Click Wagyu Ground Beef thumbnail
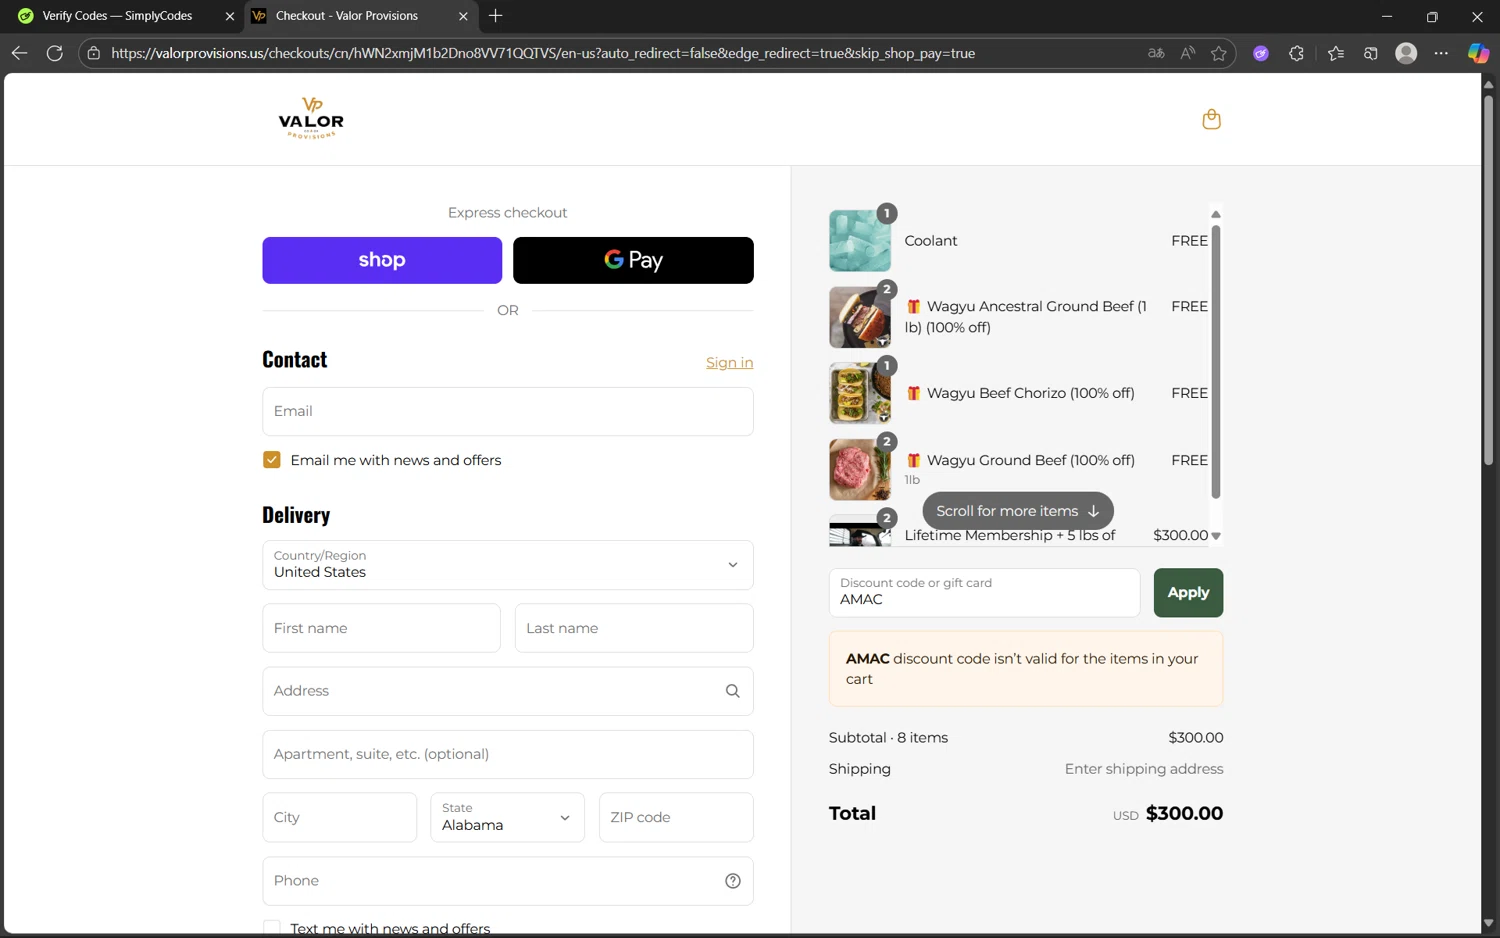This screenshot has height=938, width=1500. pyautogui.click(x=859, y=469)
